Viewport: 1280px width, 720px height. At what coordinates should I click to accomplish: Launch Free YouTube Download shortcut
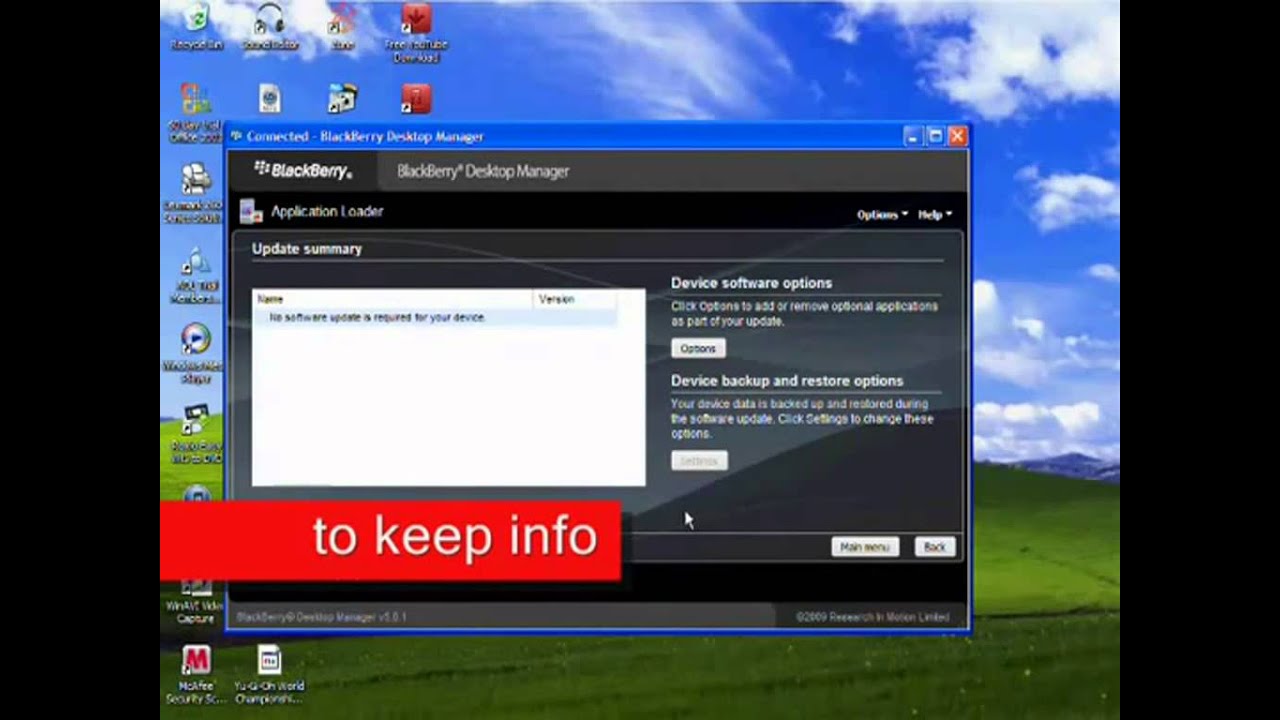tap(416, 32)
